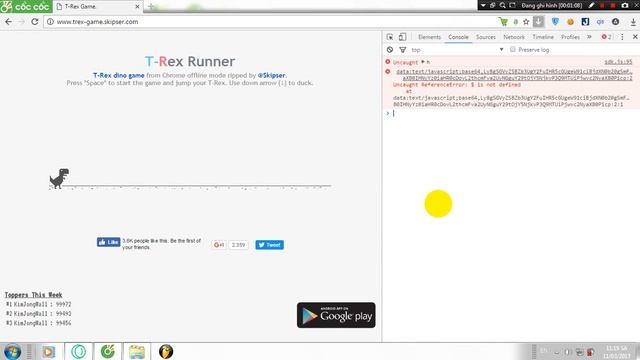The width and height of the screenshot is (640, 360).
Task: Show more DevTools tabs via the chevron
Action: coord(589,37)
